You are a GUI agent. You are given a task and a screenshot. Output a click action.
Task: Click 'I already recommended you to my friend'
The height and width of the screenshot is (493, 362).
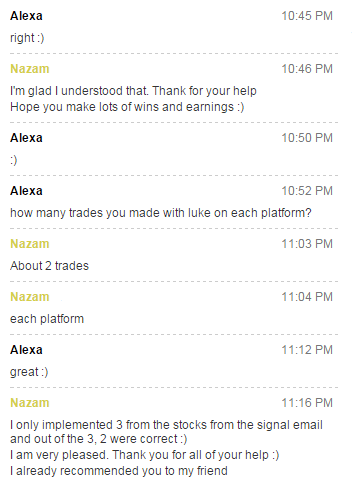coord(119,471)
